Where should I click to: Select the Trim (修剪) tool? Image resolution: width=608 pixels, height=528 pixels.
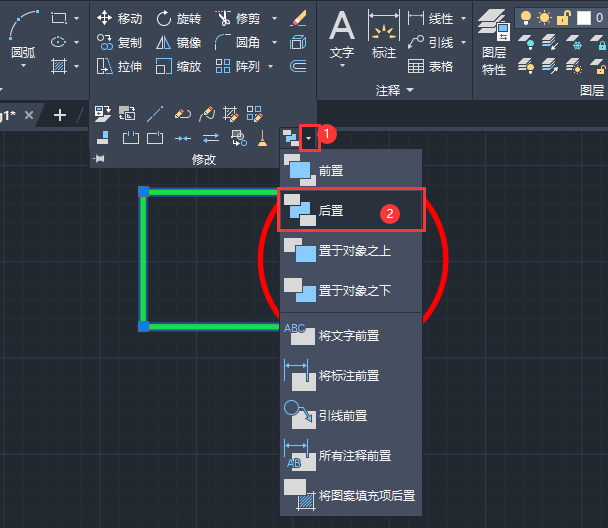point(237,18)
